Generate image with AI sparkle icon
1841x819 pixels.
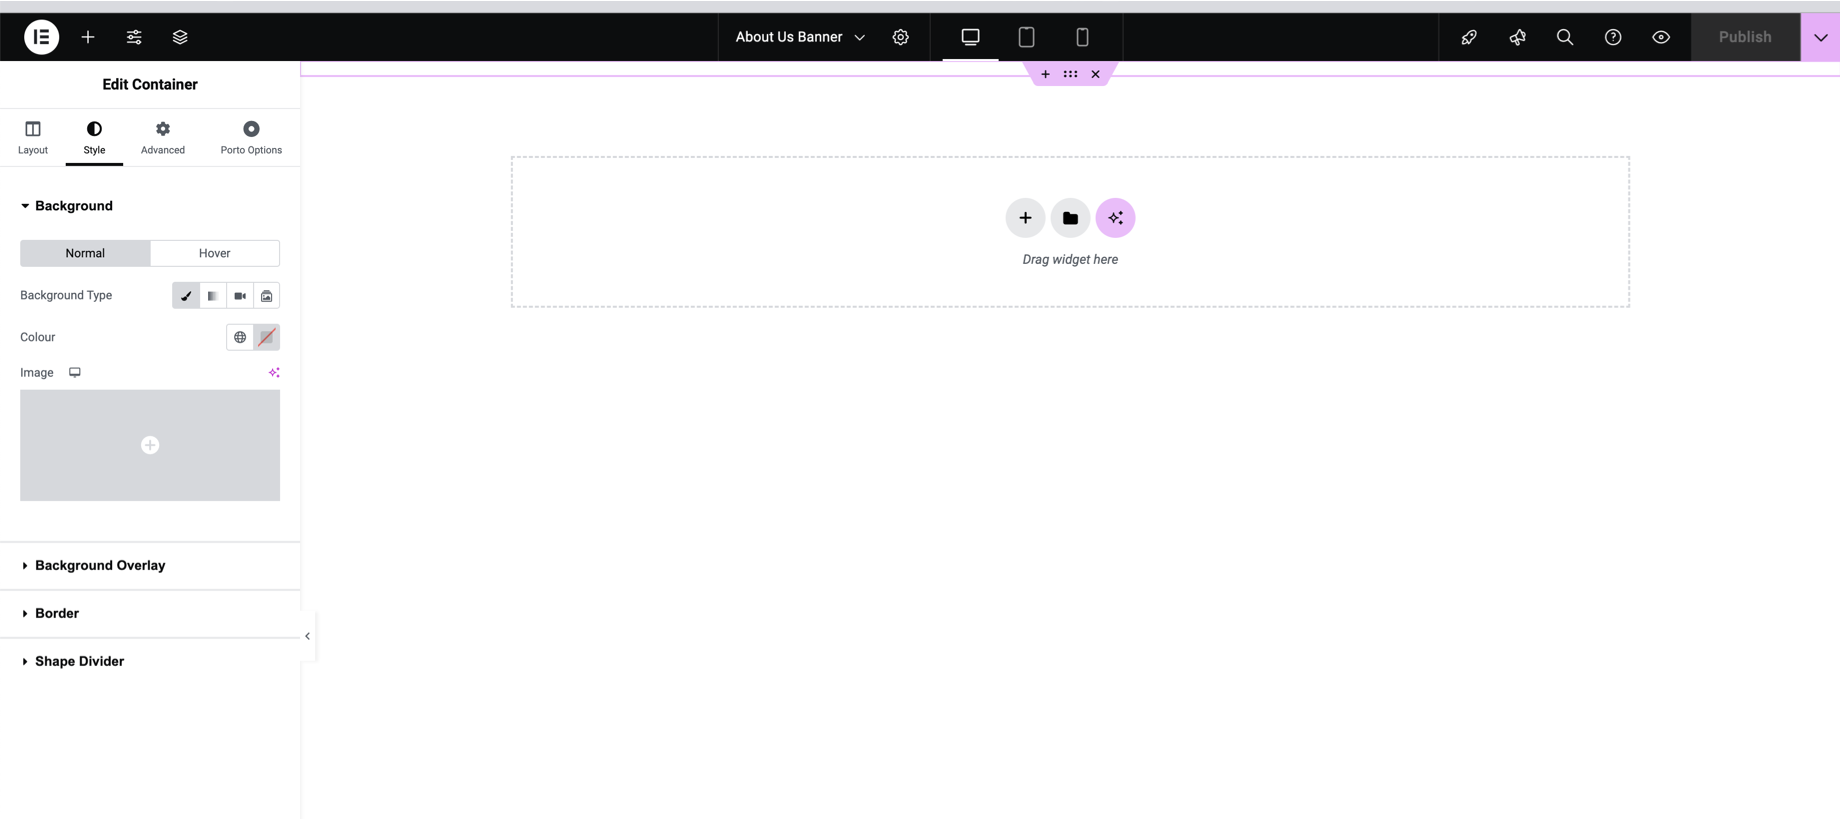tap(274, 372)
